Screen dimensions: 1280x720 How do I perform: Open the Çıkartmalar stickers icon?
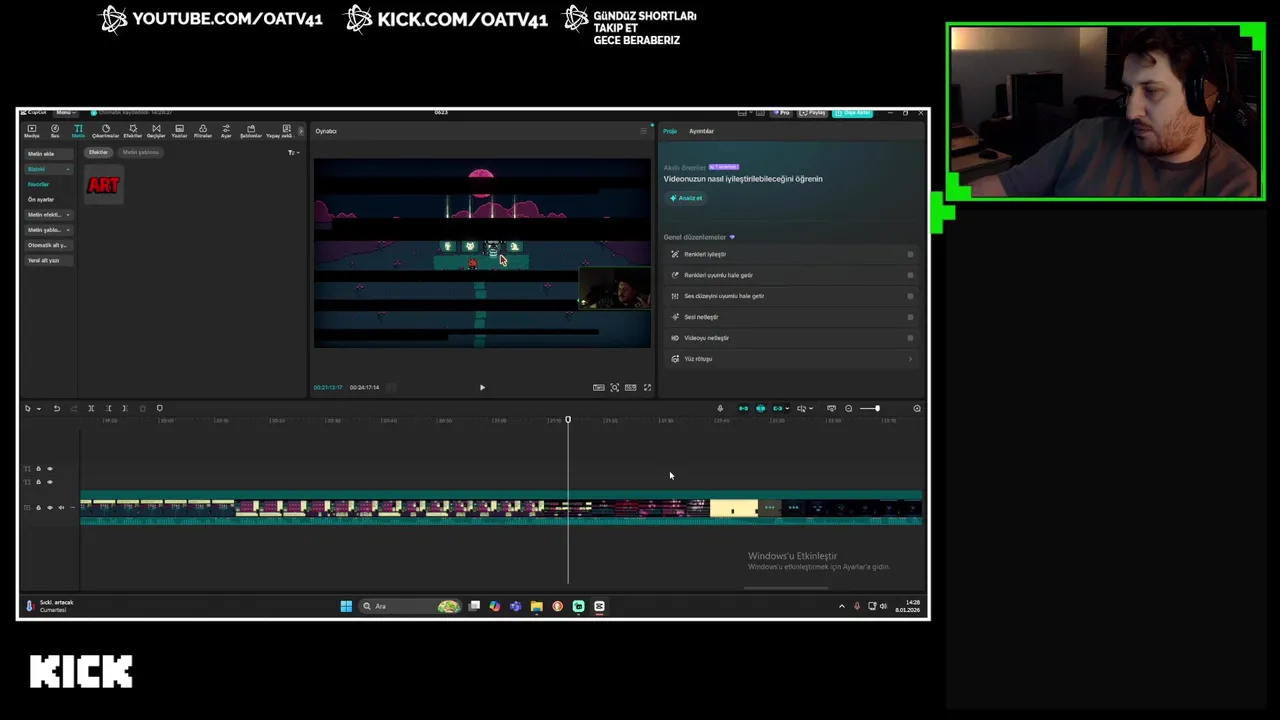coord(106,129)
